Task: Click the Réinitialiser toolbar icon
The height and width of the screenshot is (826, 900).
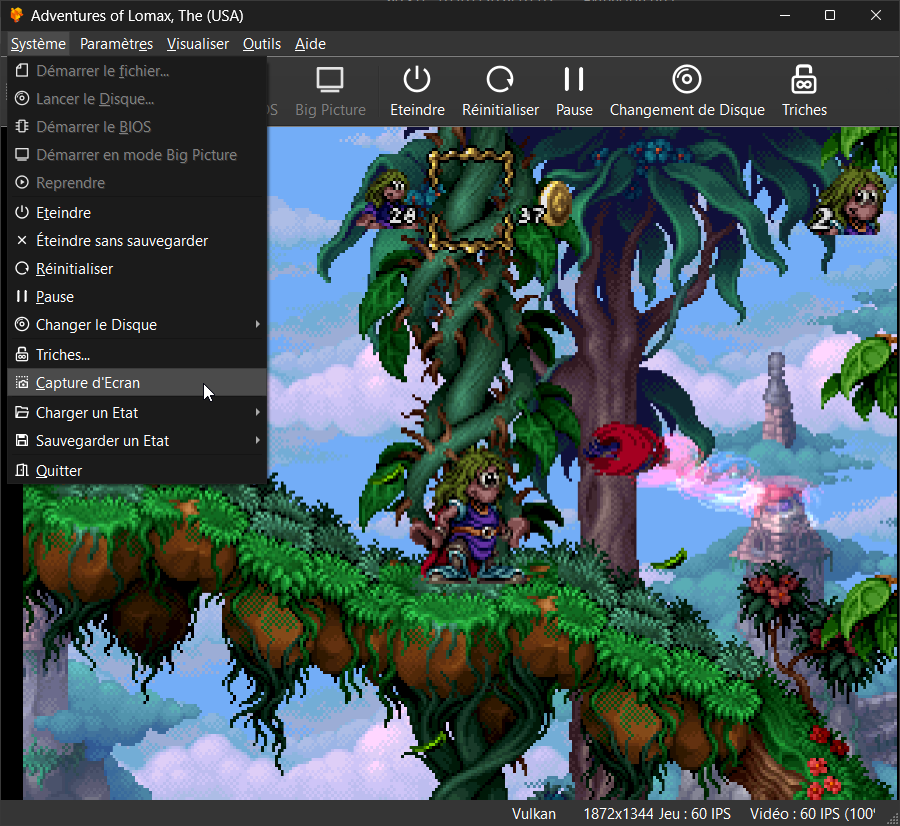Action: tap(500, 79)
